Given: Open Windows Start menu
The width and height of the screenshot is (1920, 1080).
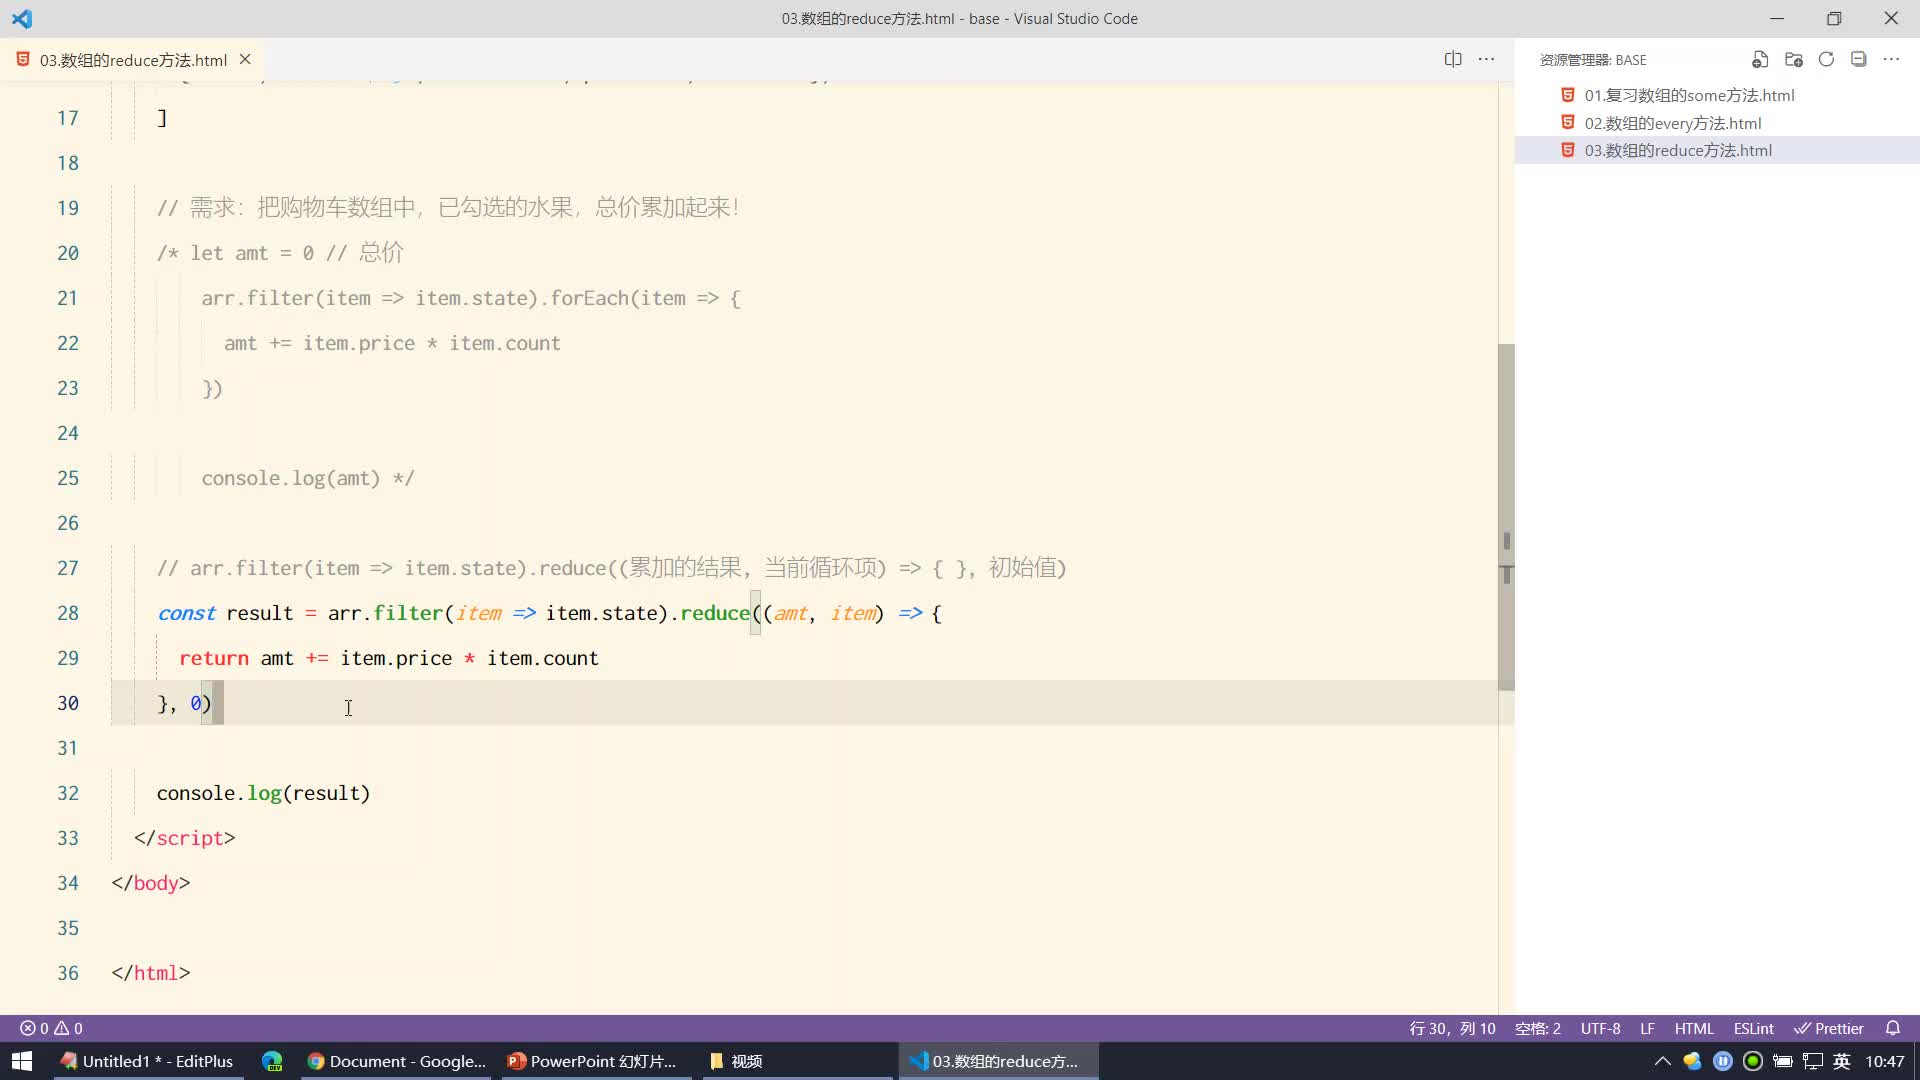Looking at the screenshot, I should (x=22, y=1061).
